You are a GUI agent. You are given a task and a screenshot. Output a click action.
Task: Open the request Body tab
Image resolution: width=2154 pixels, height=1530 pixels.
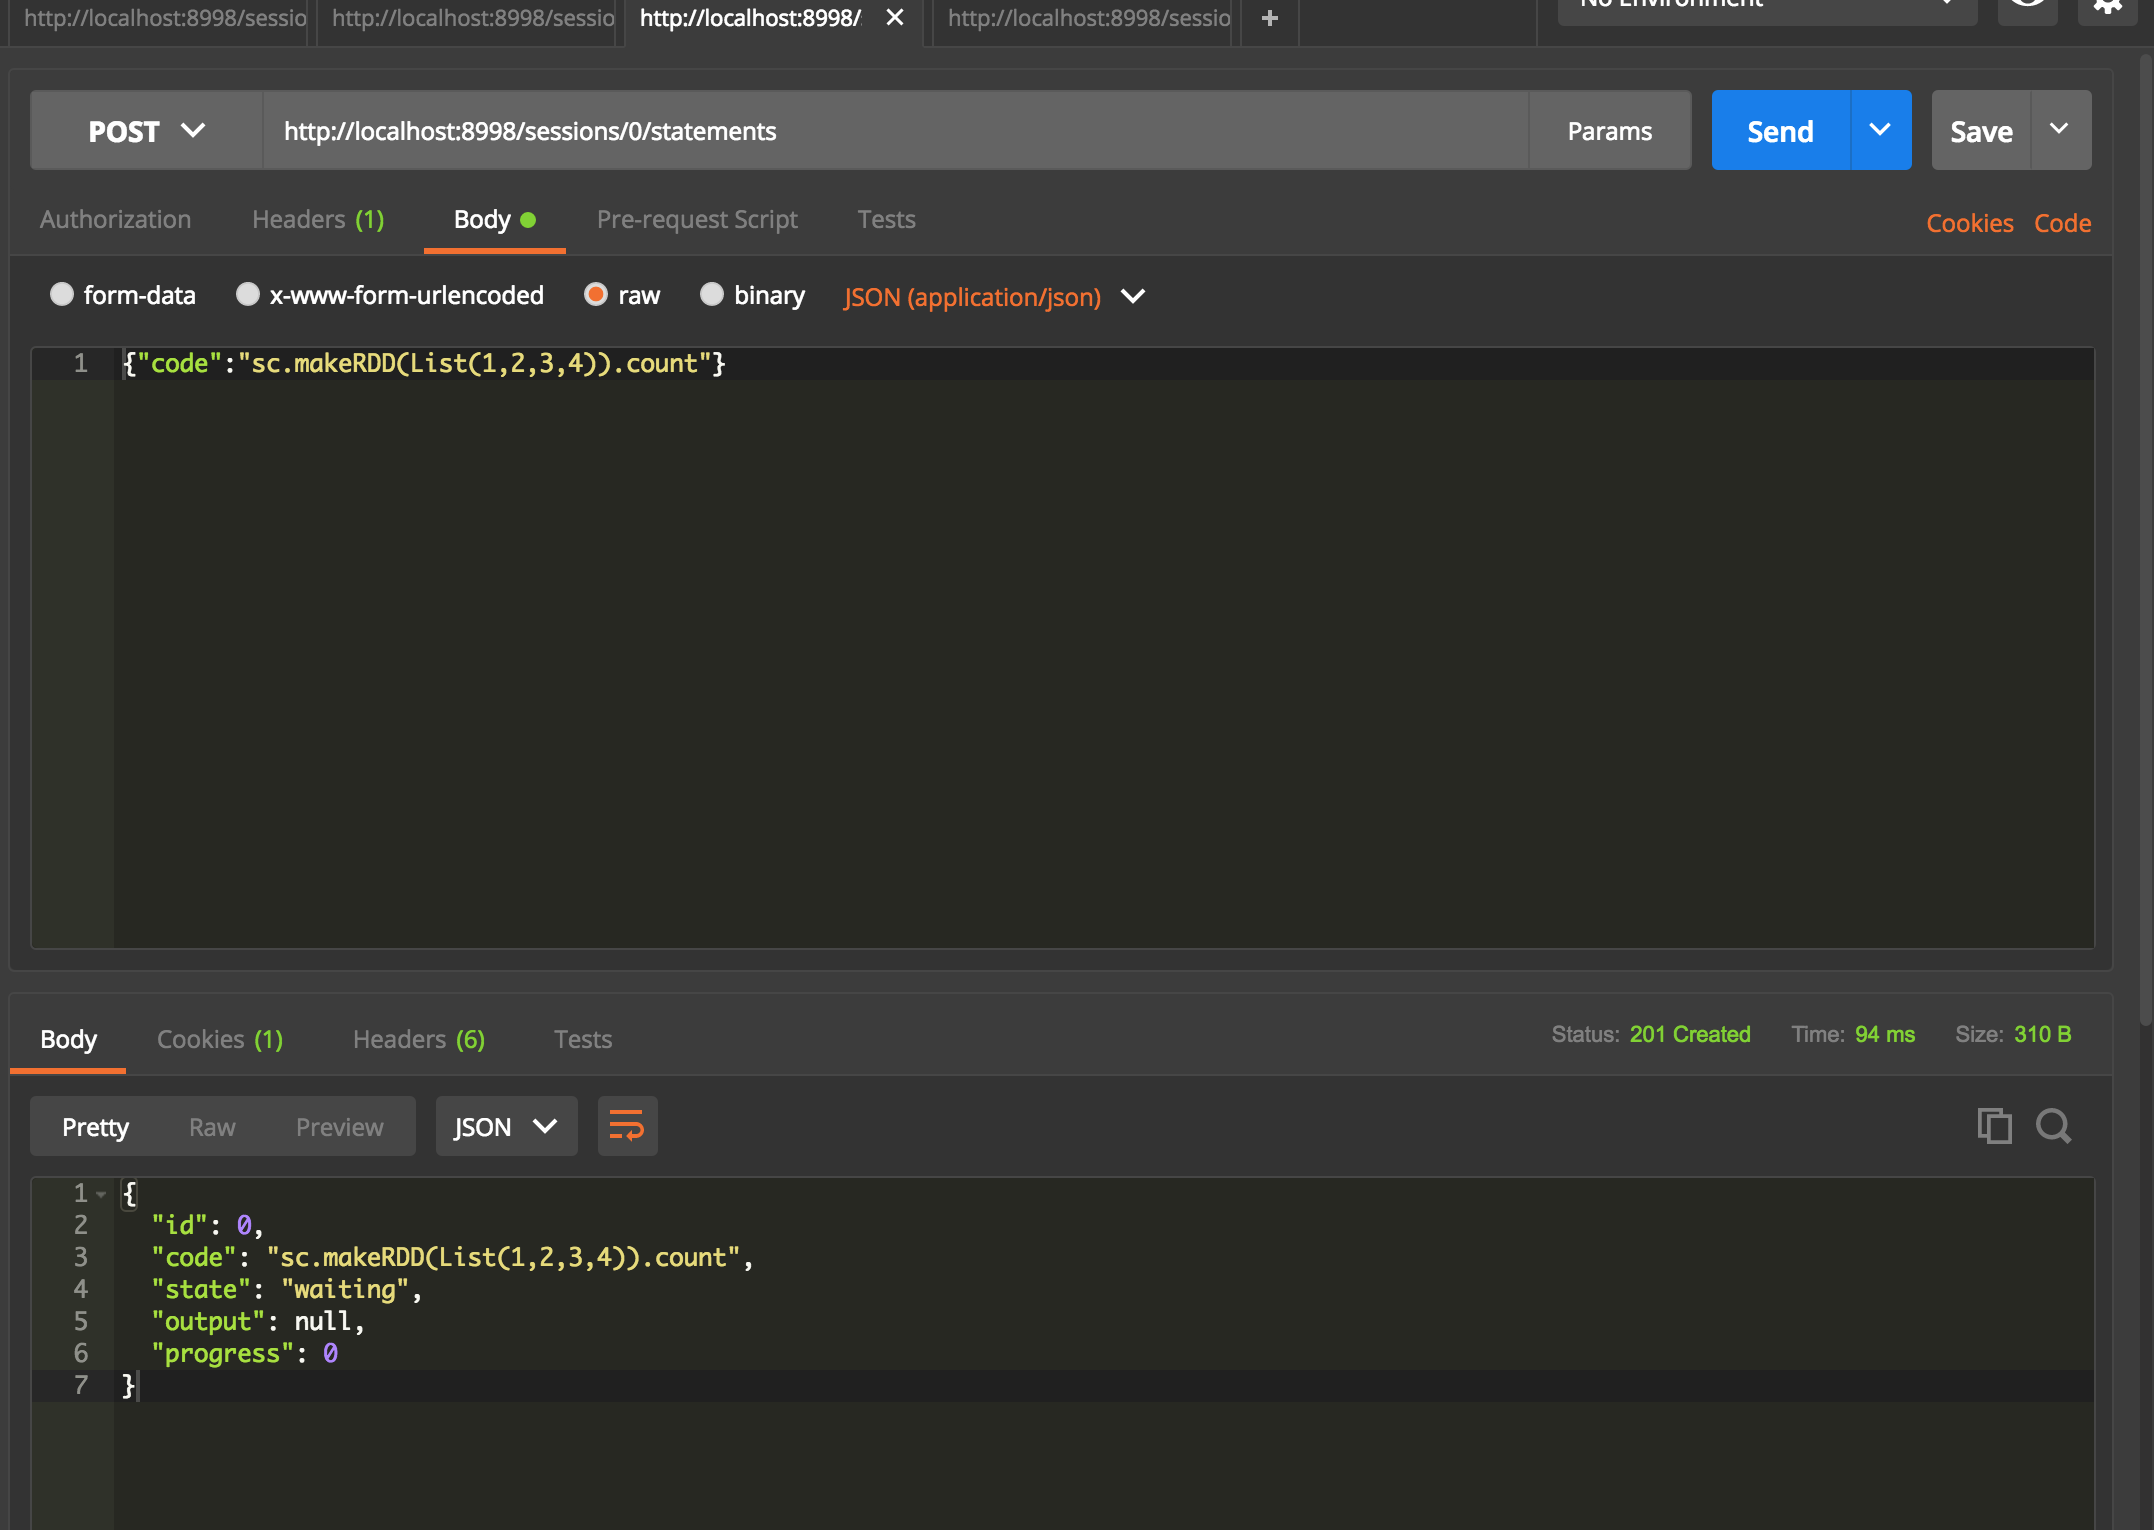click(x=495, y=220)
